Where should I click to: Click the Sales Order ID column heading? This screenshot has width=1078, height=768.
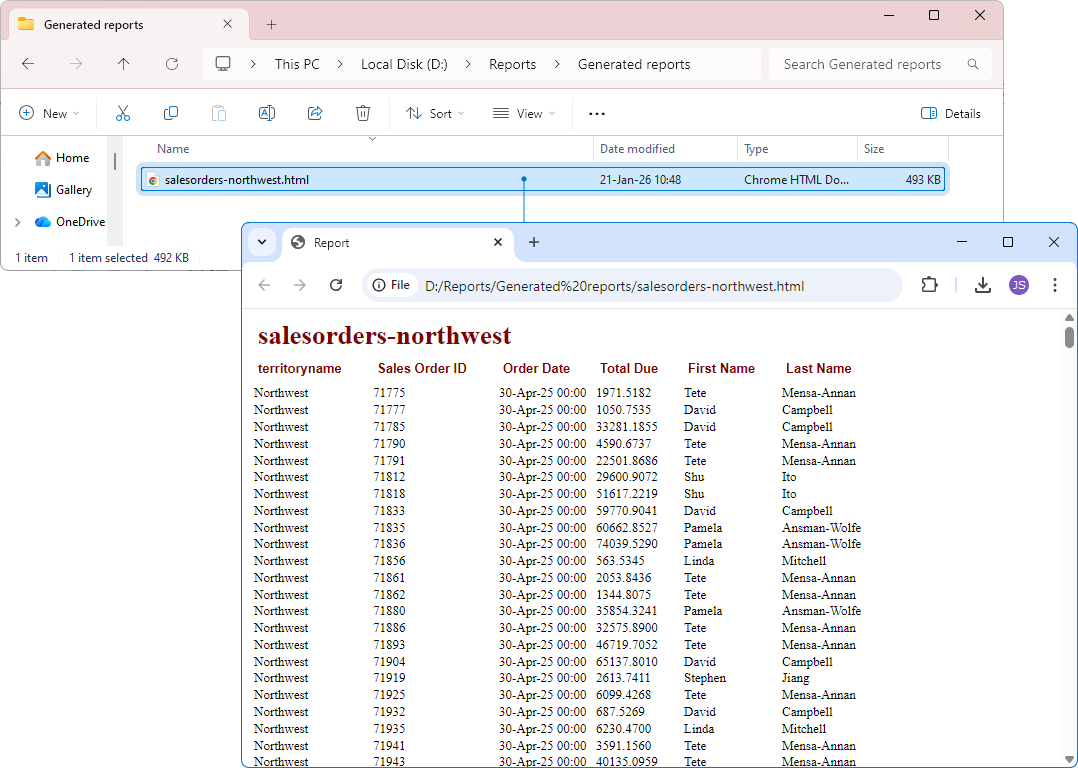point(422,369)
